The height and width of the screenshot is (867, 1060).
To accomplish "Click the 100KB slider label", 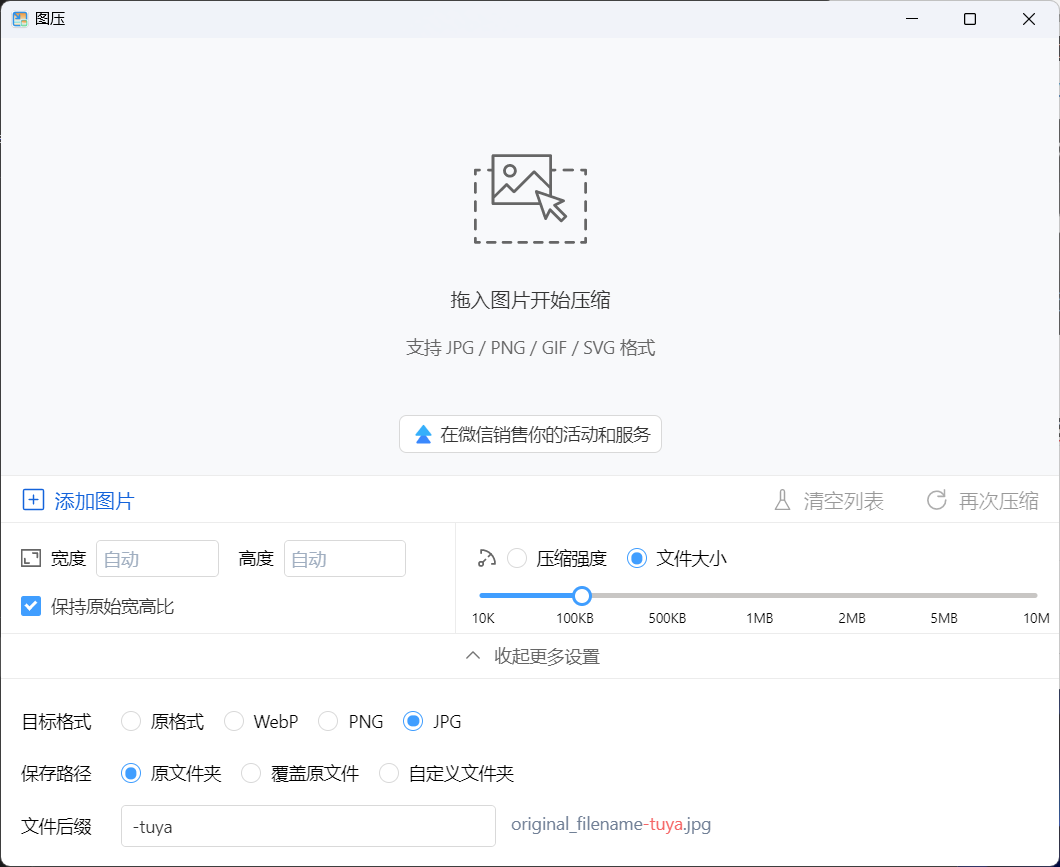I will (x=575, y=618).
